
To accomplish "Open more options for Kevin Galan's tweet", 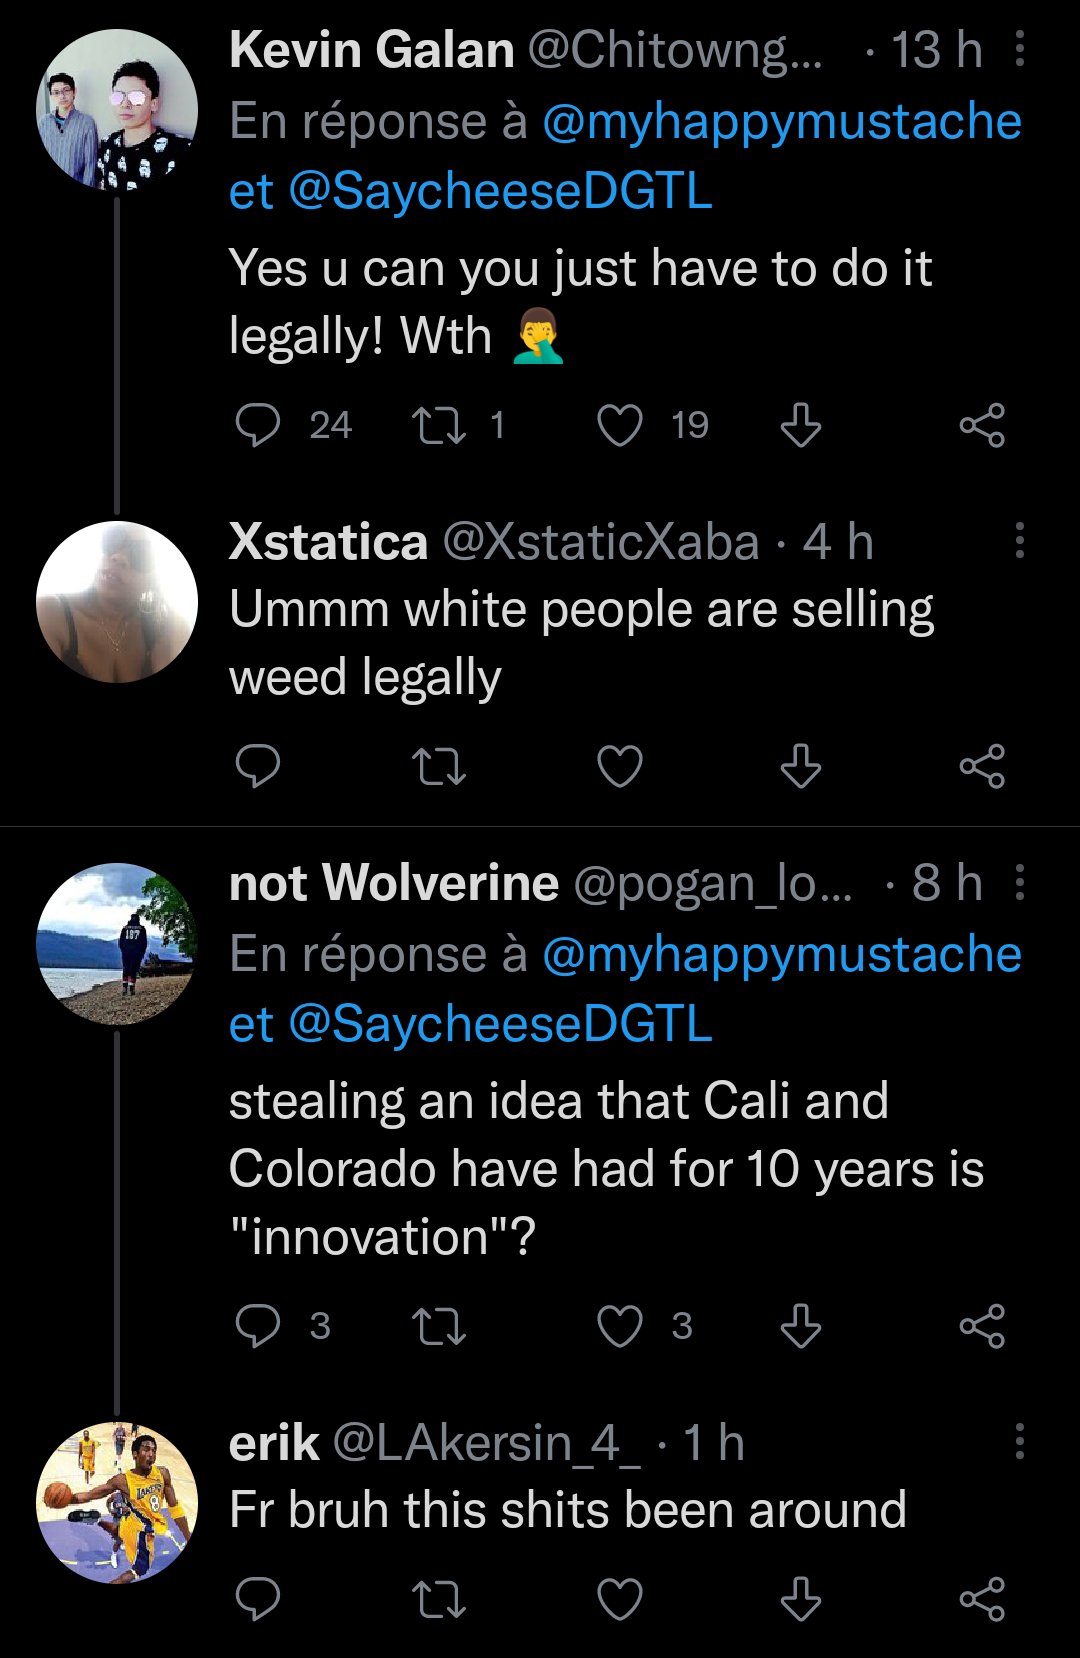I will point(1019,49).
